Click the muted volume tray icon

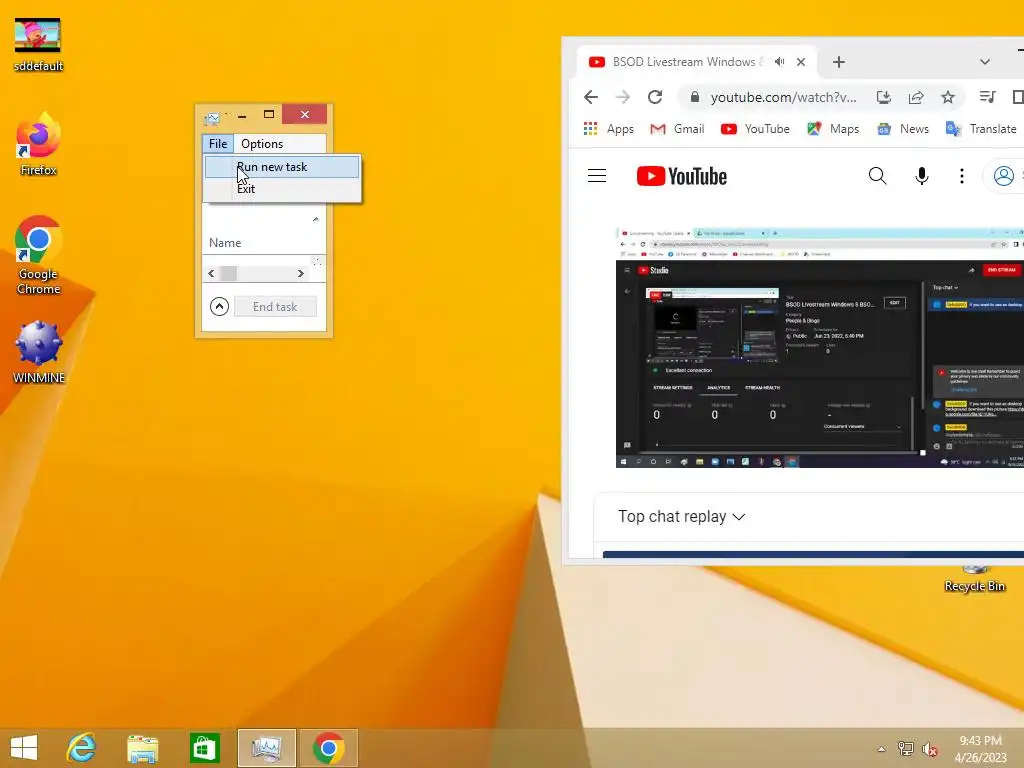tap(930, 749)
